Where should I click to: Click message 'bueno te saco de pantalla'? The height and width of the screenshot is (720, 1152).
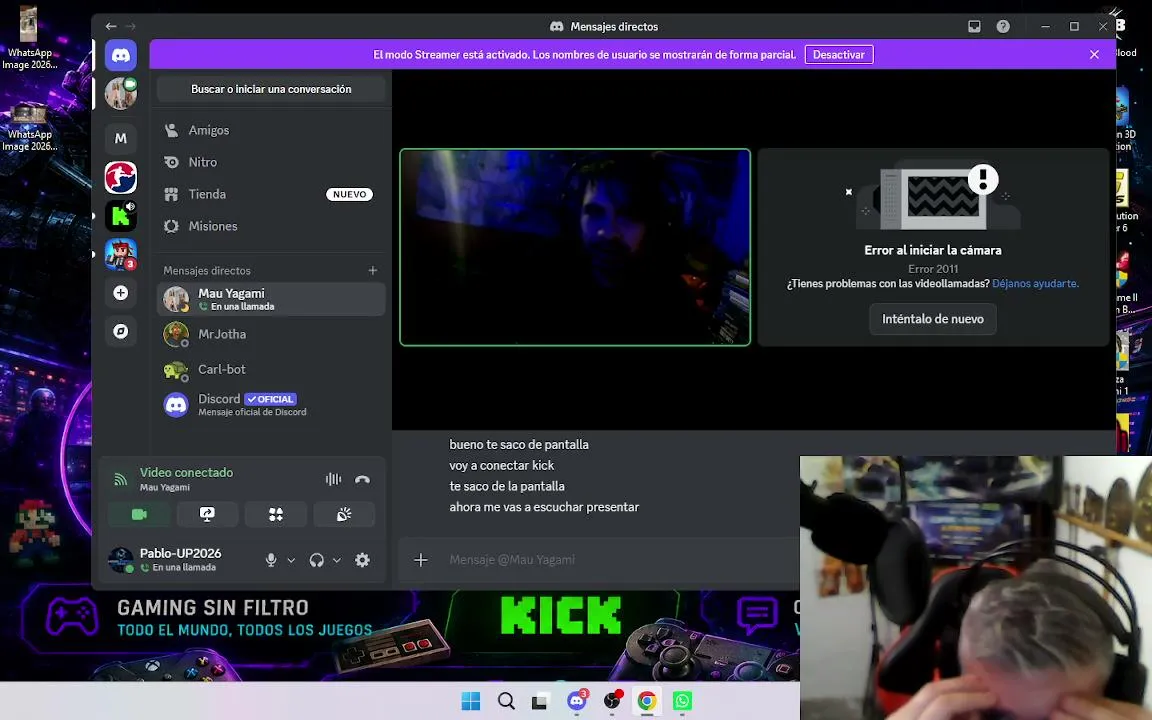click(x=519, y=444)
